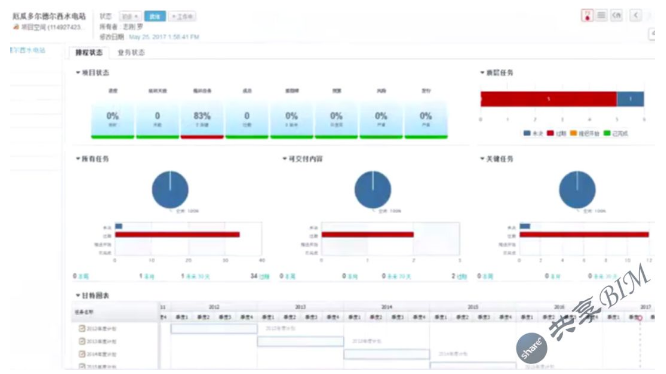Click the first 0% progress status tile
666x374 pixels.
113,120
